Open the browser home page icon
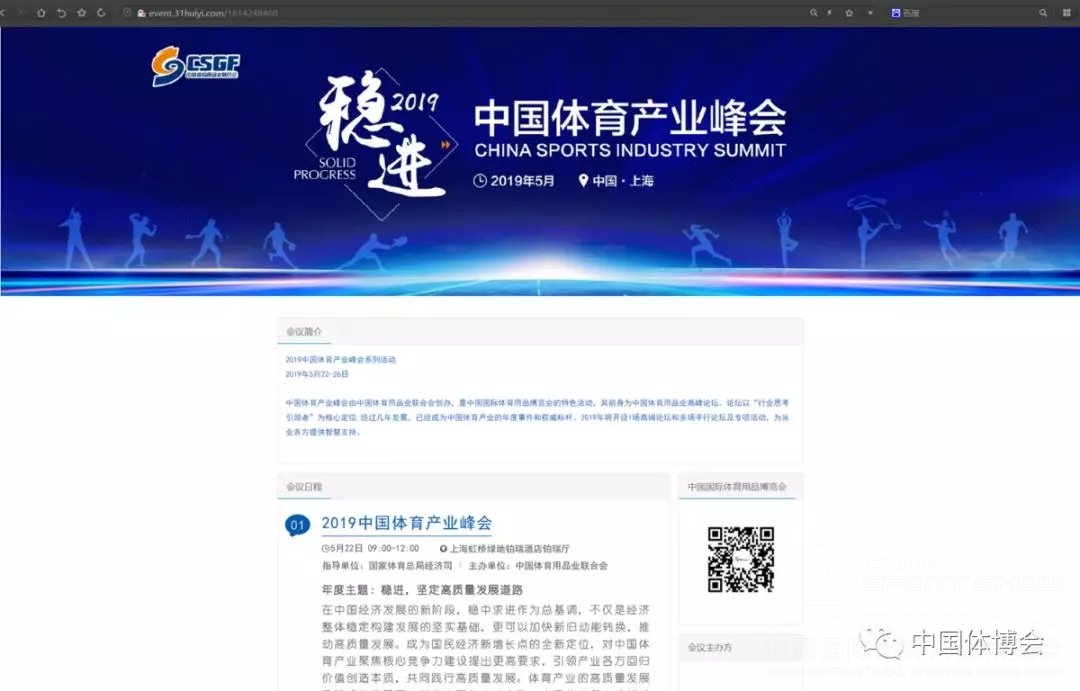This screenshot has height=691, width=1080. click(x=41, y=13)
